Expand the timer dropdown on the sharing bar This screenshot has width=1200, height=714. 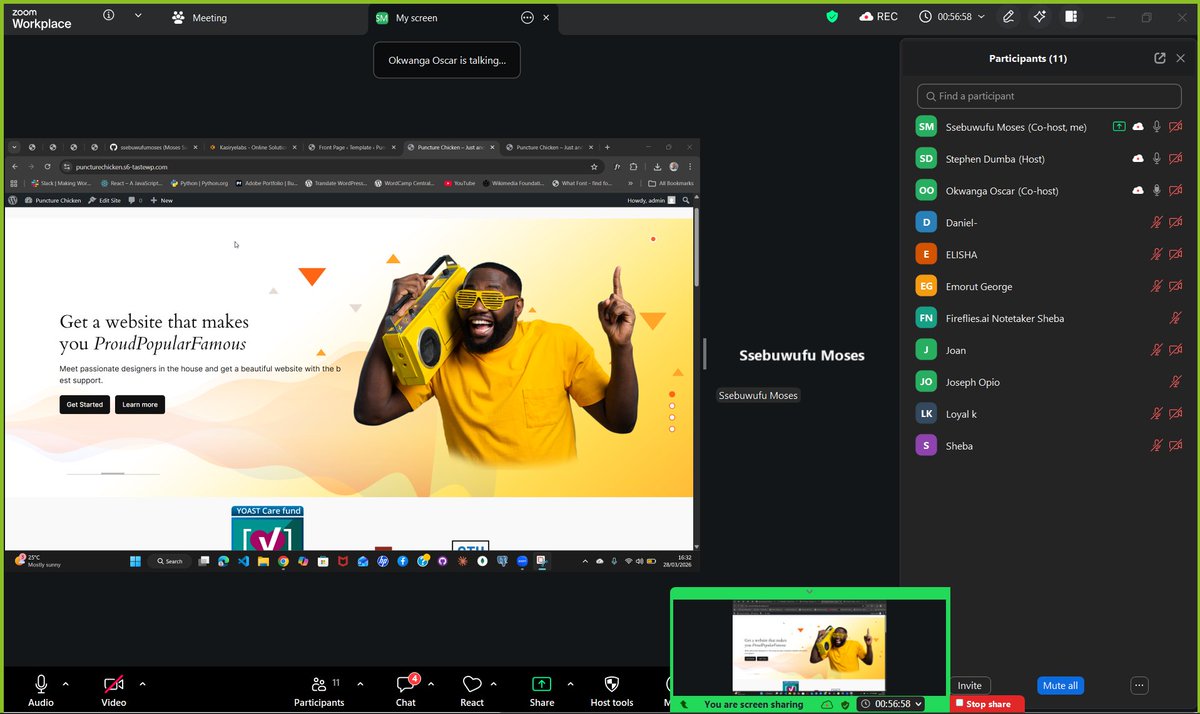tap(918, 704)
